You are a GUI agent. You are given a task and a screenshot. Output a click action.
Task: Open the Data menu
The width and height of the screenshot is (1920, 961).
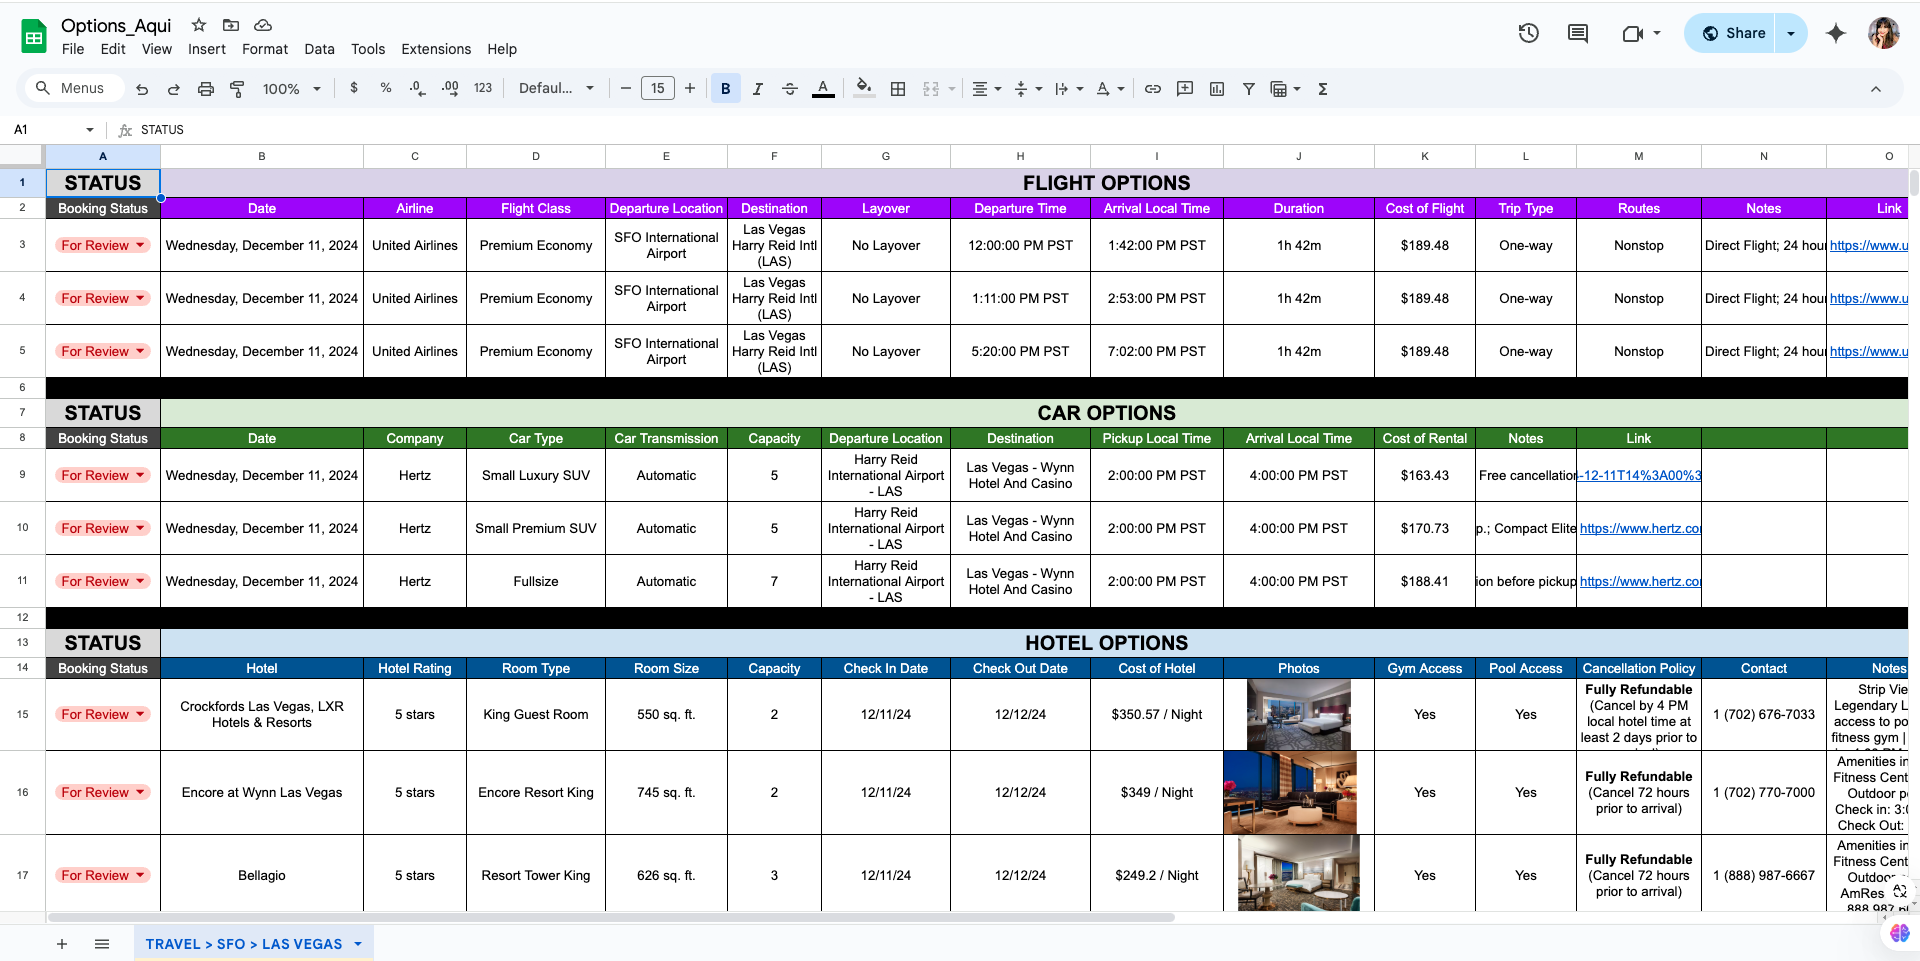[x=320, y=49]
